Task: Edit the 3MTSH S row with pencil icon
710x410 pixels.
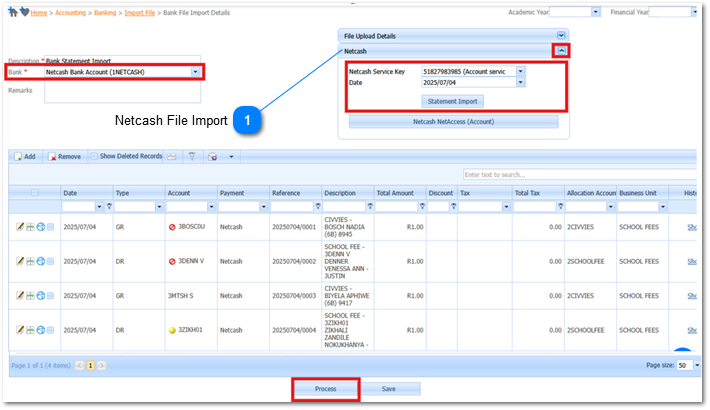Action: click(x=20, y=296)
